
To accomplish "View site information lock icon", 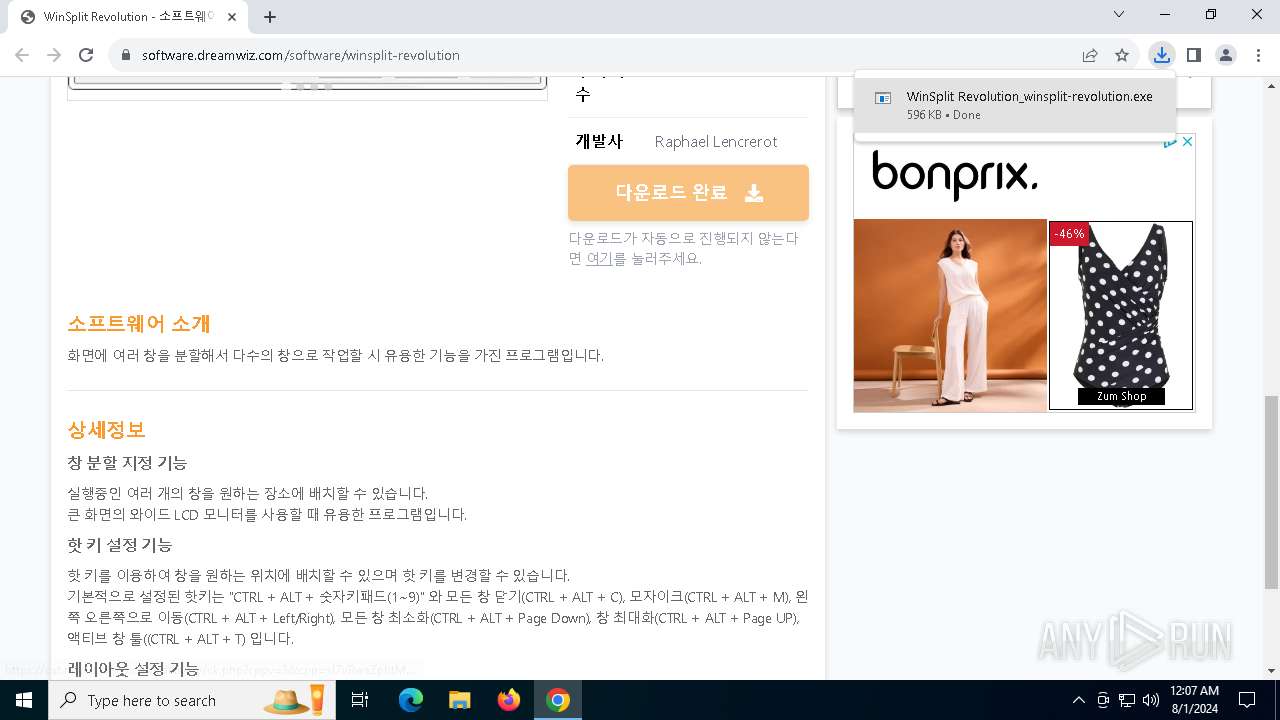I will pos(126,55).
